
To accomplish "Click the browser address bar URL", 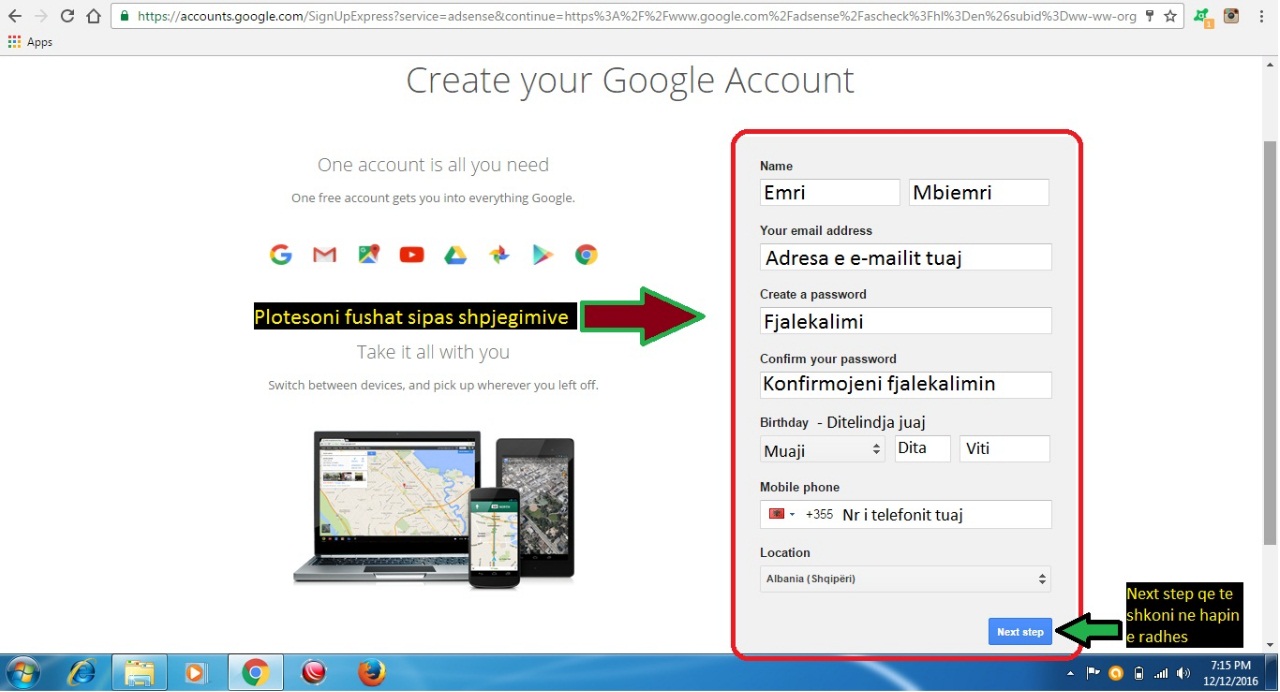I will click(x=637, y=16).
